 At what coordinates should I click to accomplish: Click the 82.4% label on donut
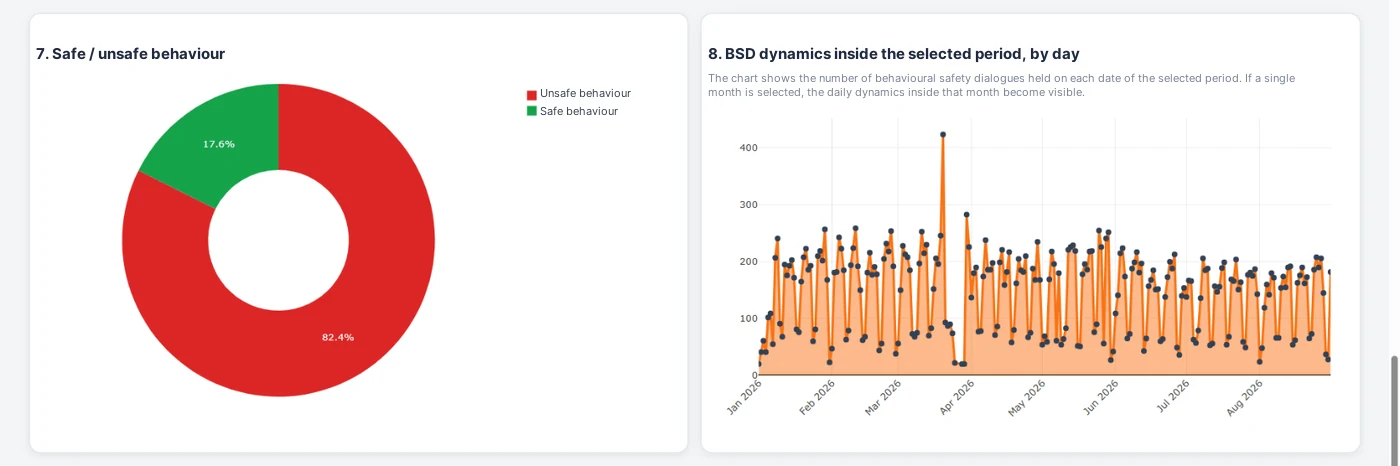pyautogui.click(x=337, y=337)
